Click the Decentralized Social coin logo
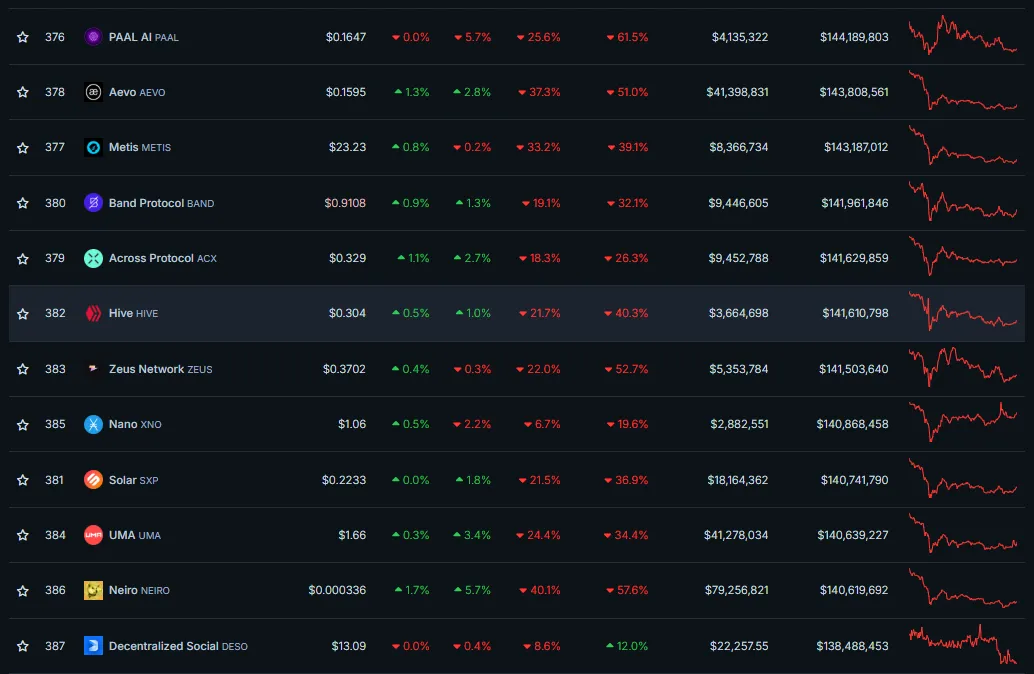Viewport: 1034px width, 674px height. click(93, 646)
